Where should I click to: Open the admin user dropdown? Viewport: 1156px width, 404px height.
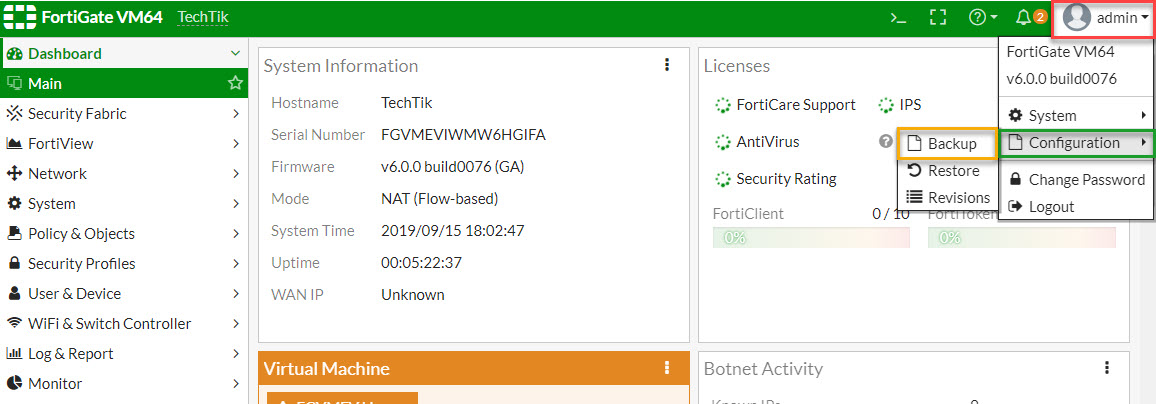(x=1104, y=18)
